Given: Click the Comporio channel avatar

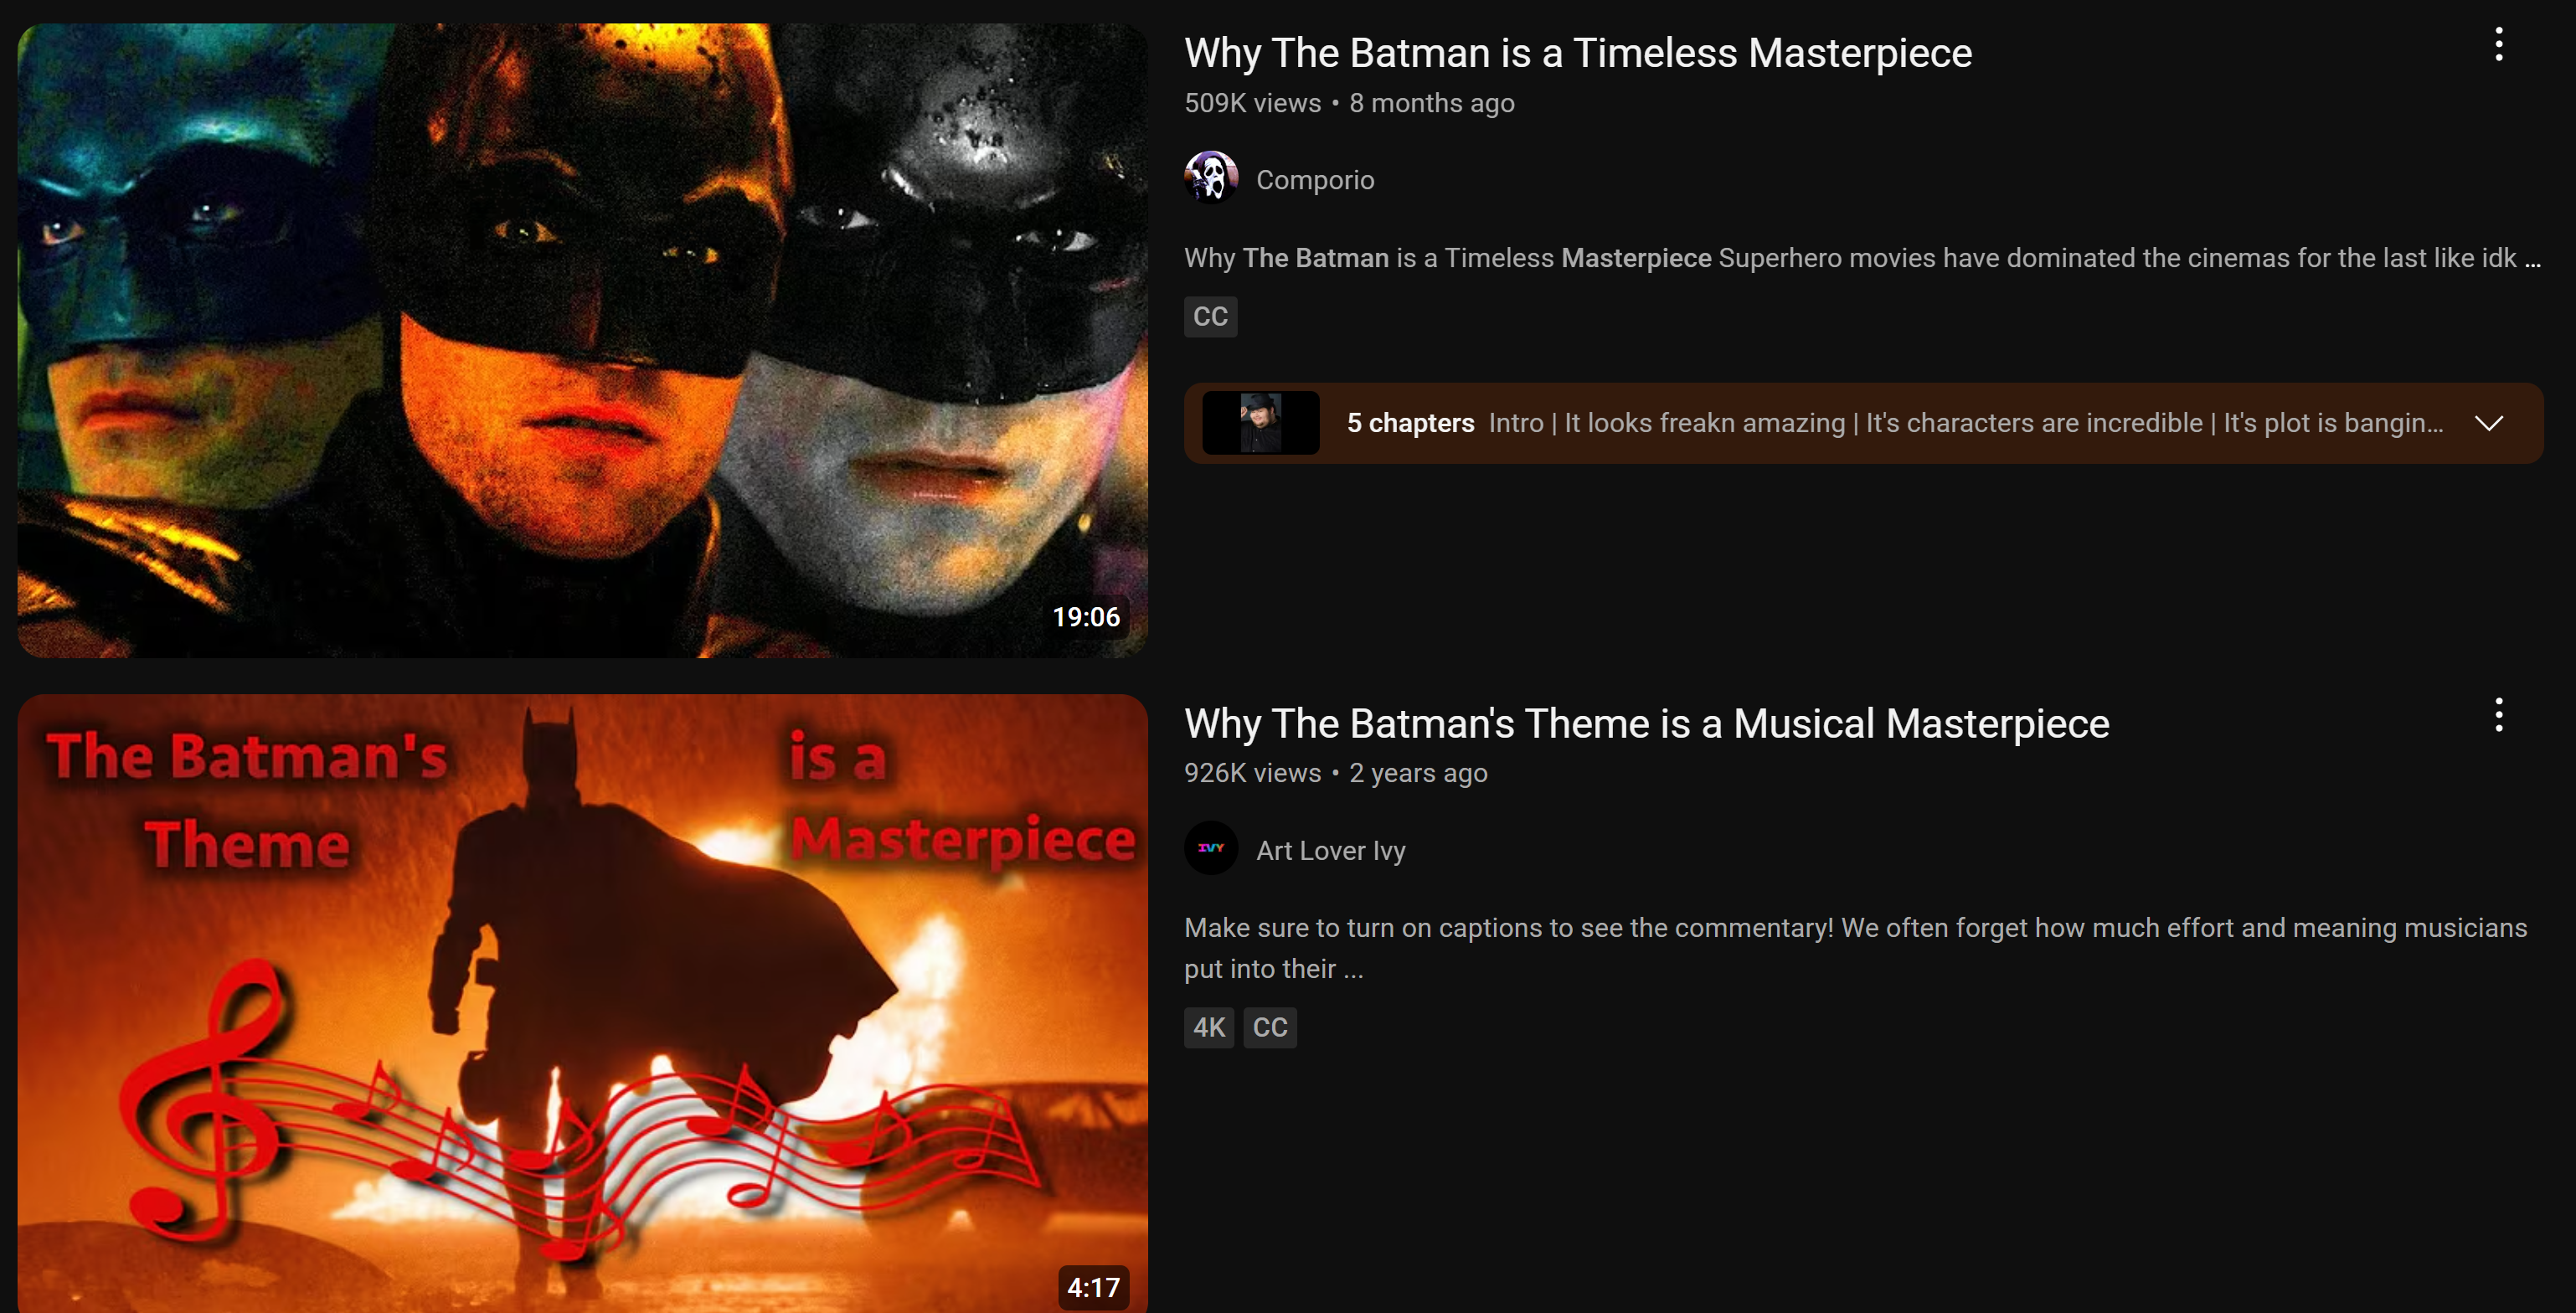Looking at the screenshot, I should click(x=1211, y=178).
